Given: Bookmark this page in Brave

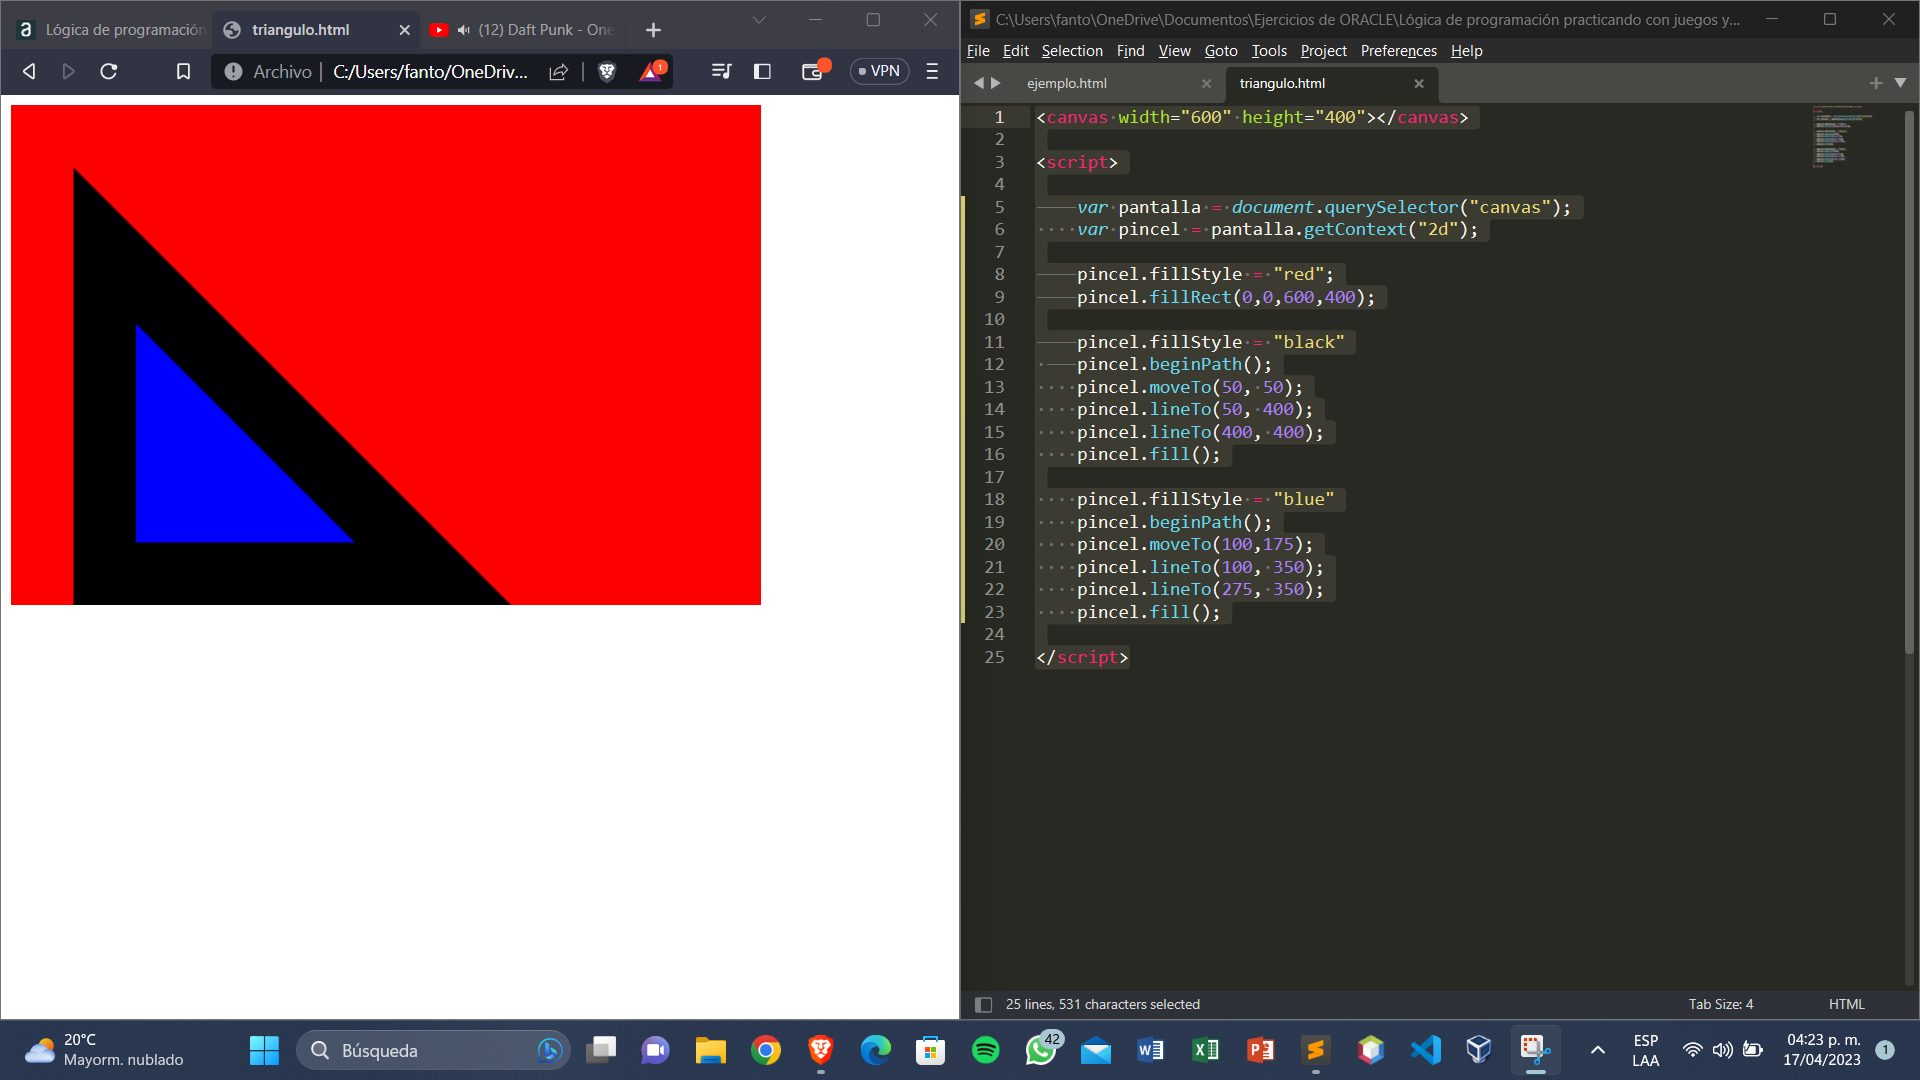Looking at the screenshot, I should point(183,71).
